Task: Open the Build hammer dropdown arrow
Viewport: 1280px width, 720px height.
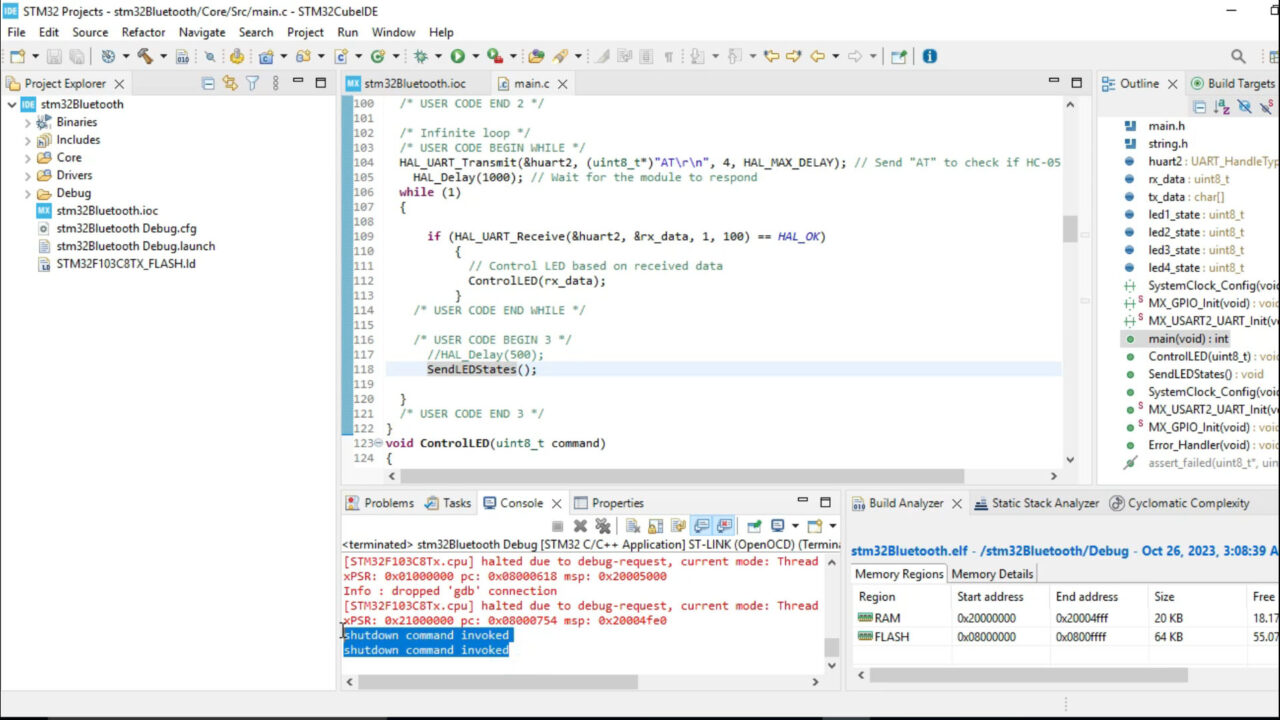Action: 163,57
